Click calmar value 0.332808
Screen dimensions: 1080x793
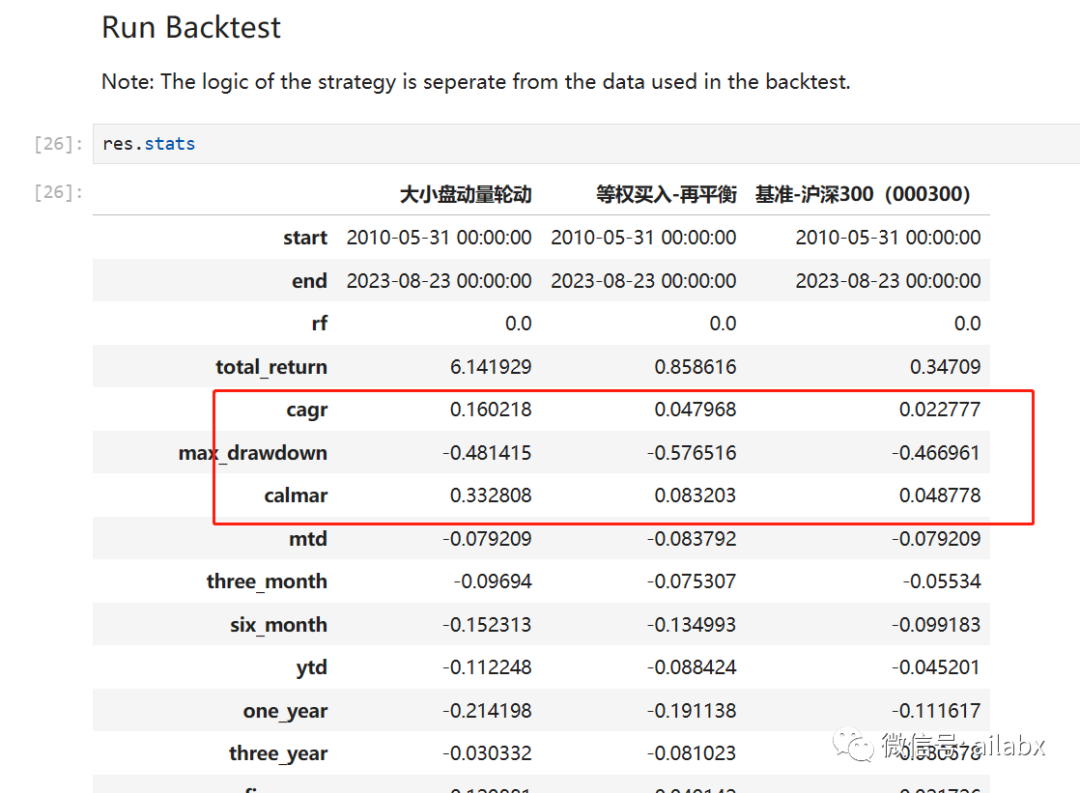click(490, 495)
